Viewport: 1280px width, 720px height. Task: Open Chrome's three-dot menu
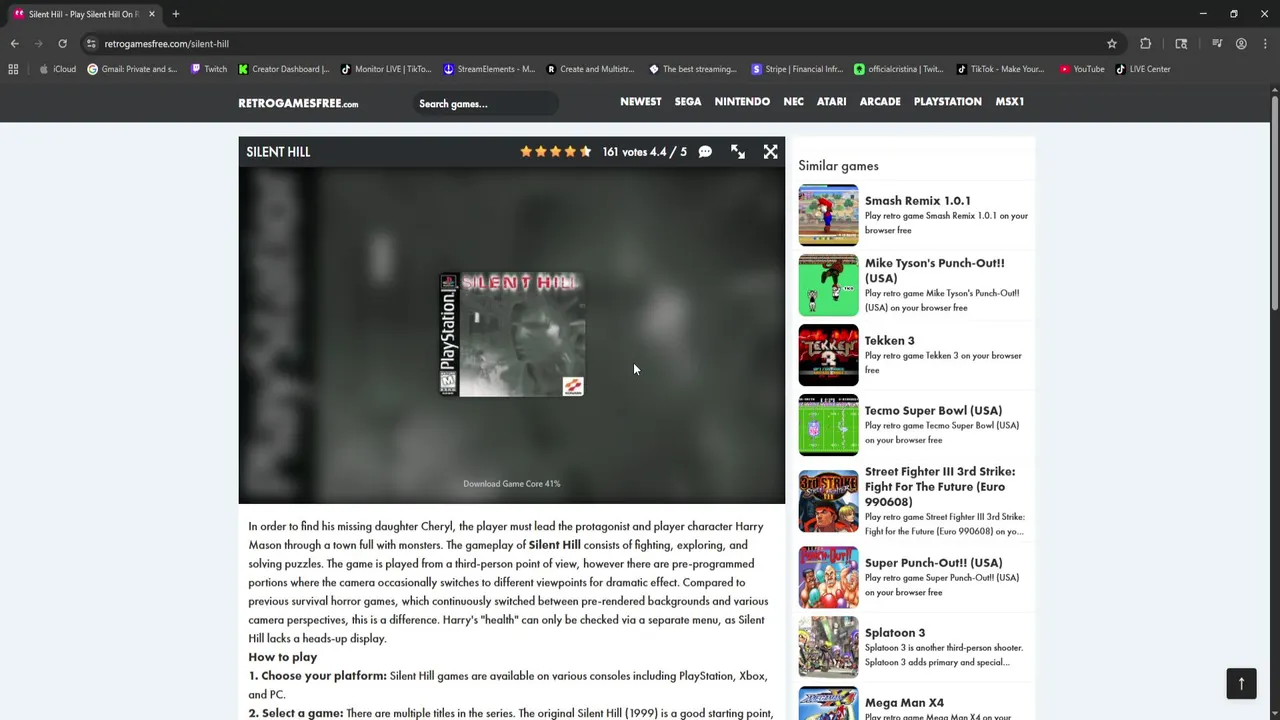tap(1265, 44)
